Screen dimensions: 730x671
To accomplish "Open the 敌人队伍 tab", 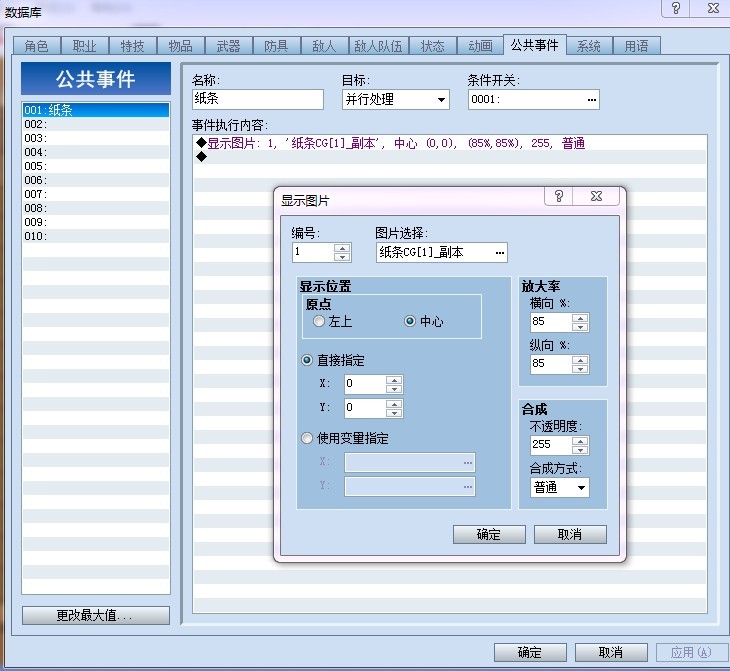I will [x=379, y=46].
